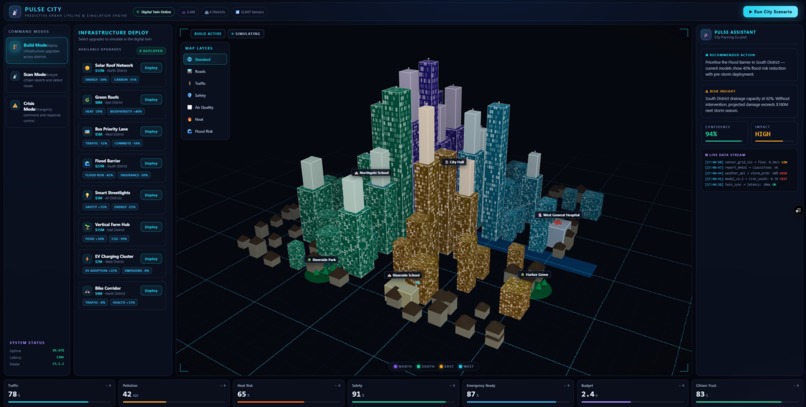Click the Smart Streetlights bulb icon

tap(87, 195)
